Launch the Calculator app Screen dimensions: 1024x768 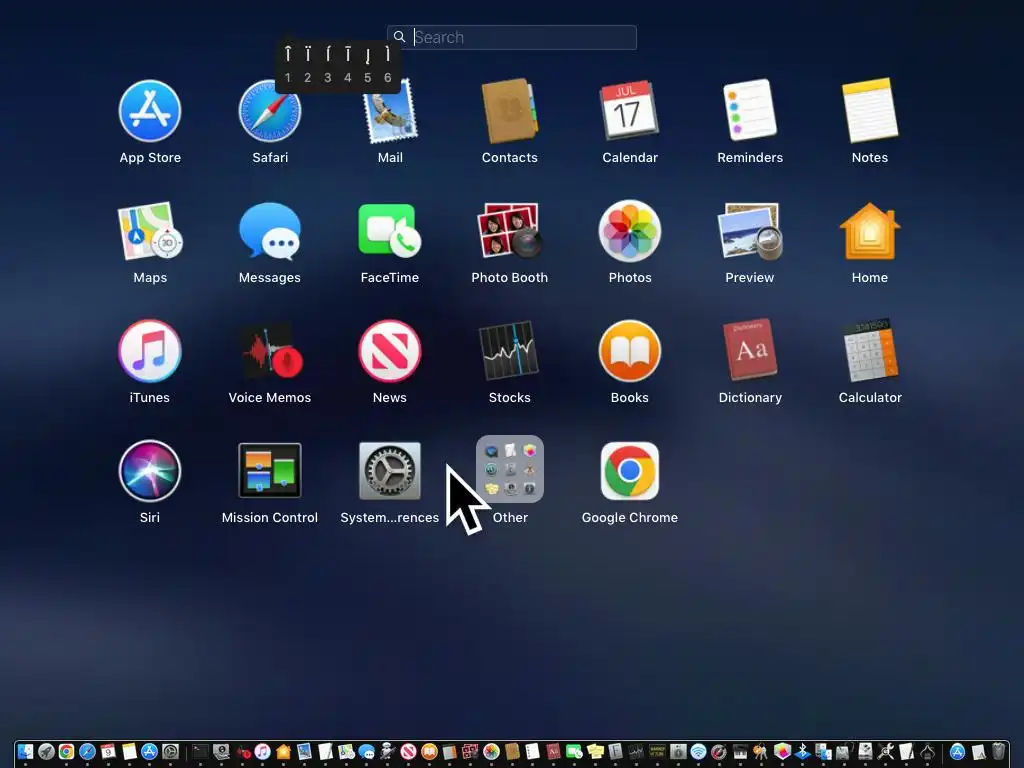click(870, 350)
